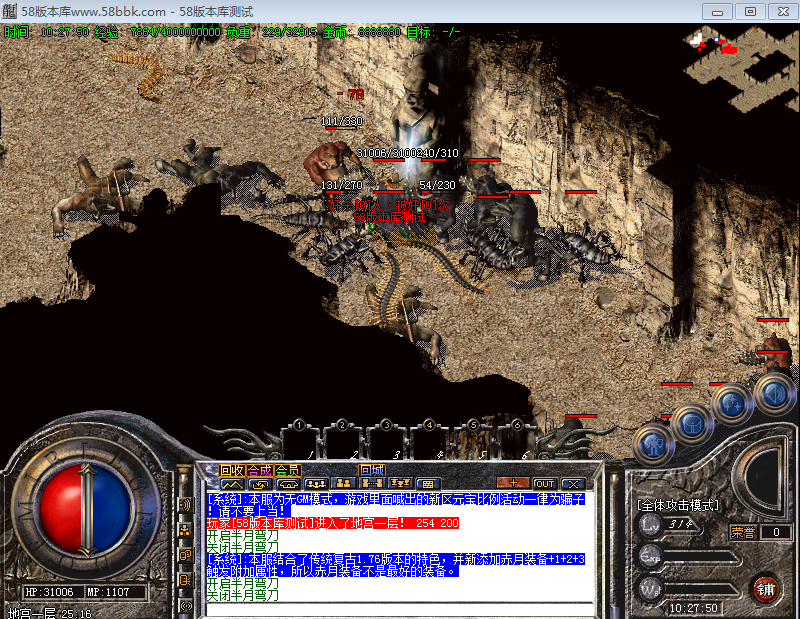Click the 荣誉 honor label
The height and width of the screenshot is (619, 800).
pos(743,532)
